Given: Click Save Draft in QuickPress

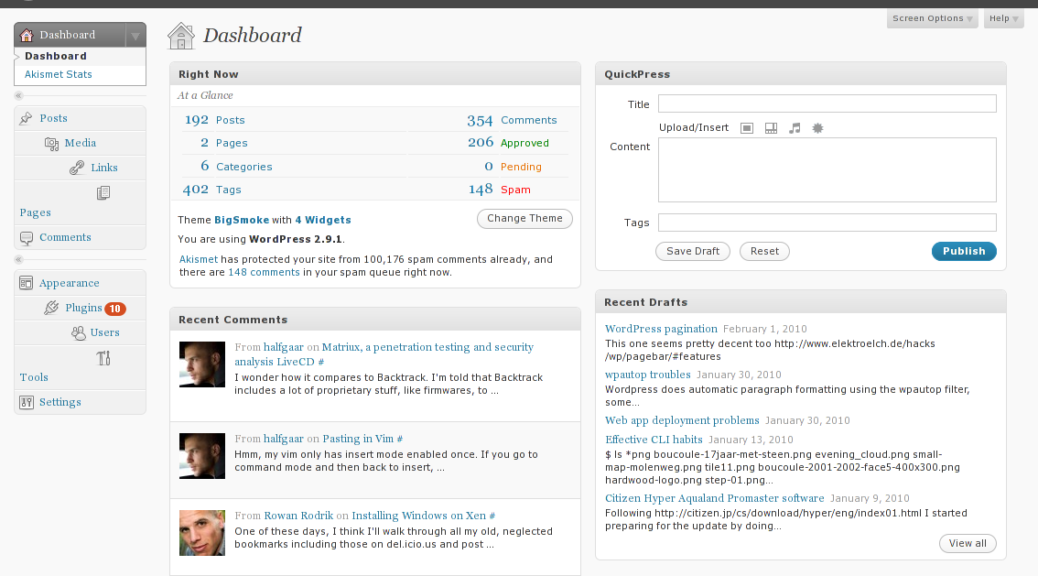Looking at the screenshot, I should (692, 251).
